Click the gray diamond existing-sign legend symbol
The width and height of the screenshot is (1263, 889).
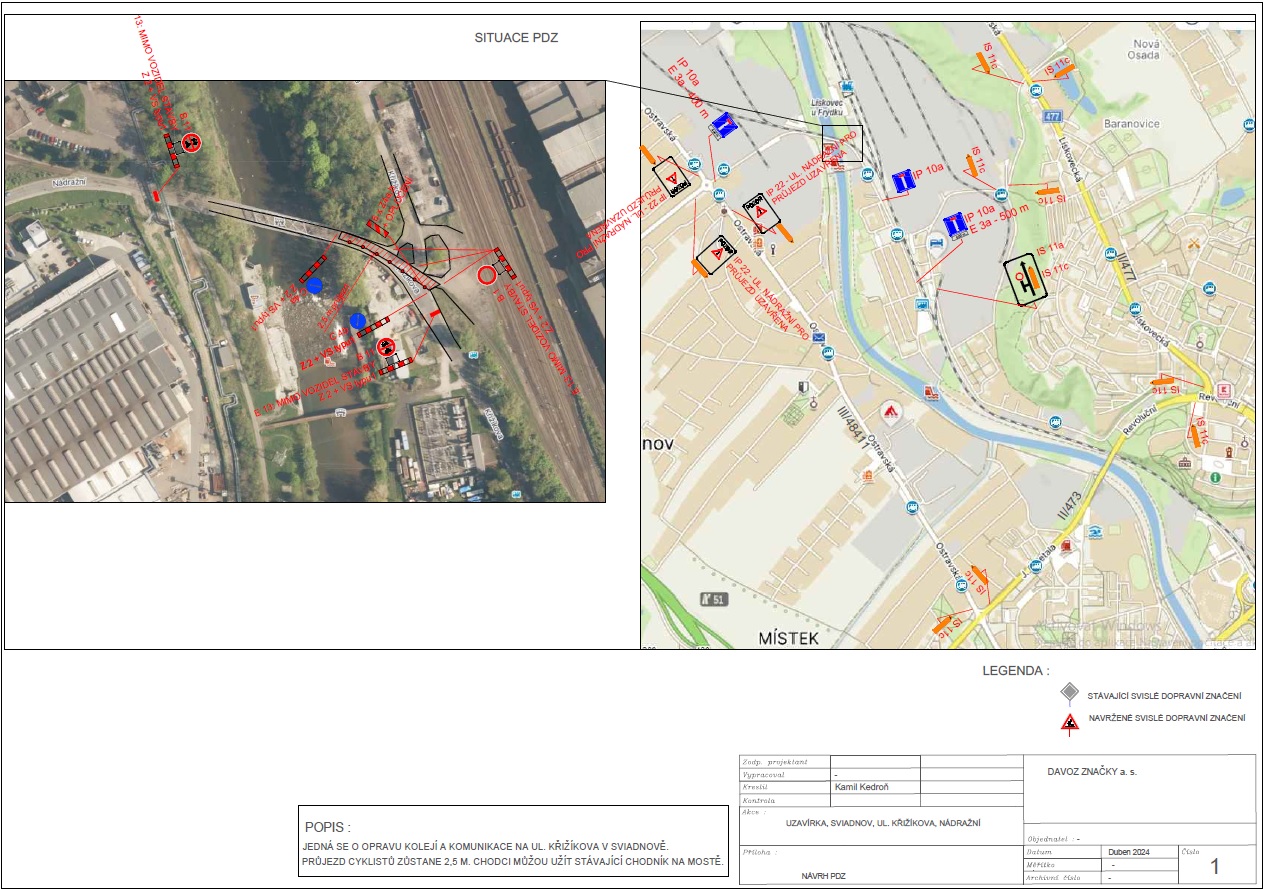pos(1070,694)
